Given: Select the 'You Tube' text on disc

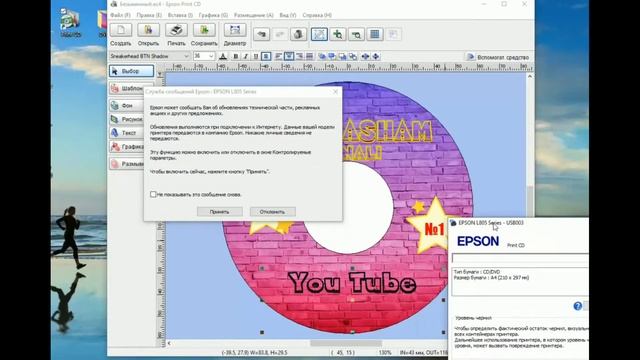Looking at the screenshot, I should (x=352, y=282).
